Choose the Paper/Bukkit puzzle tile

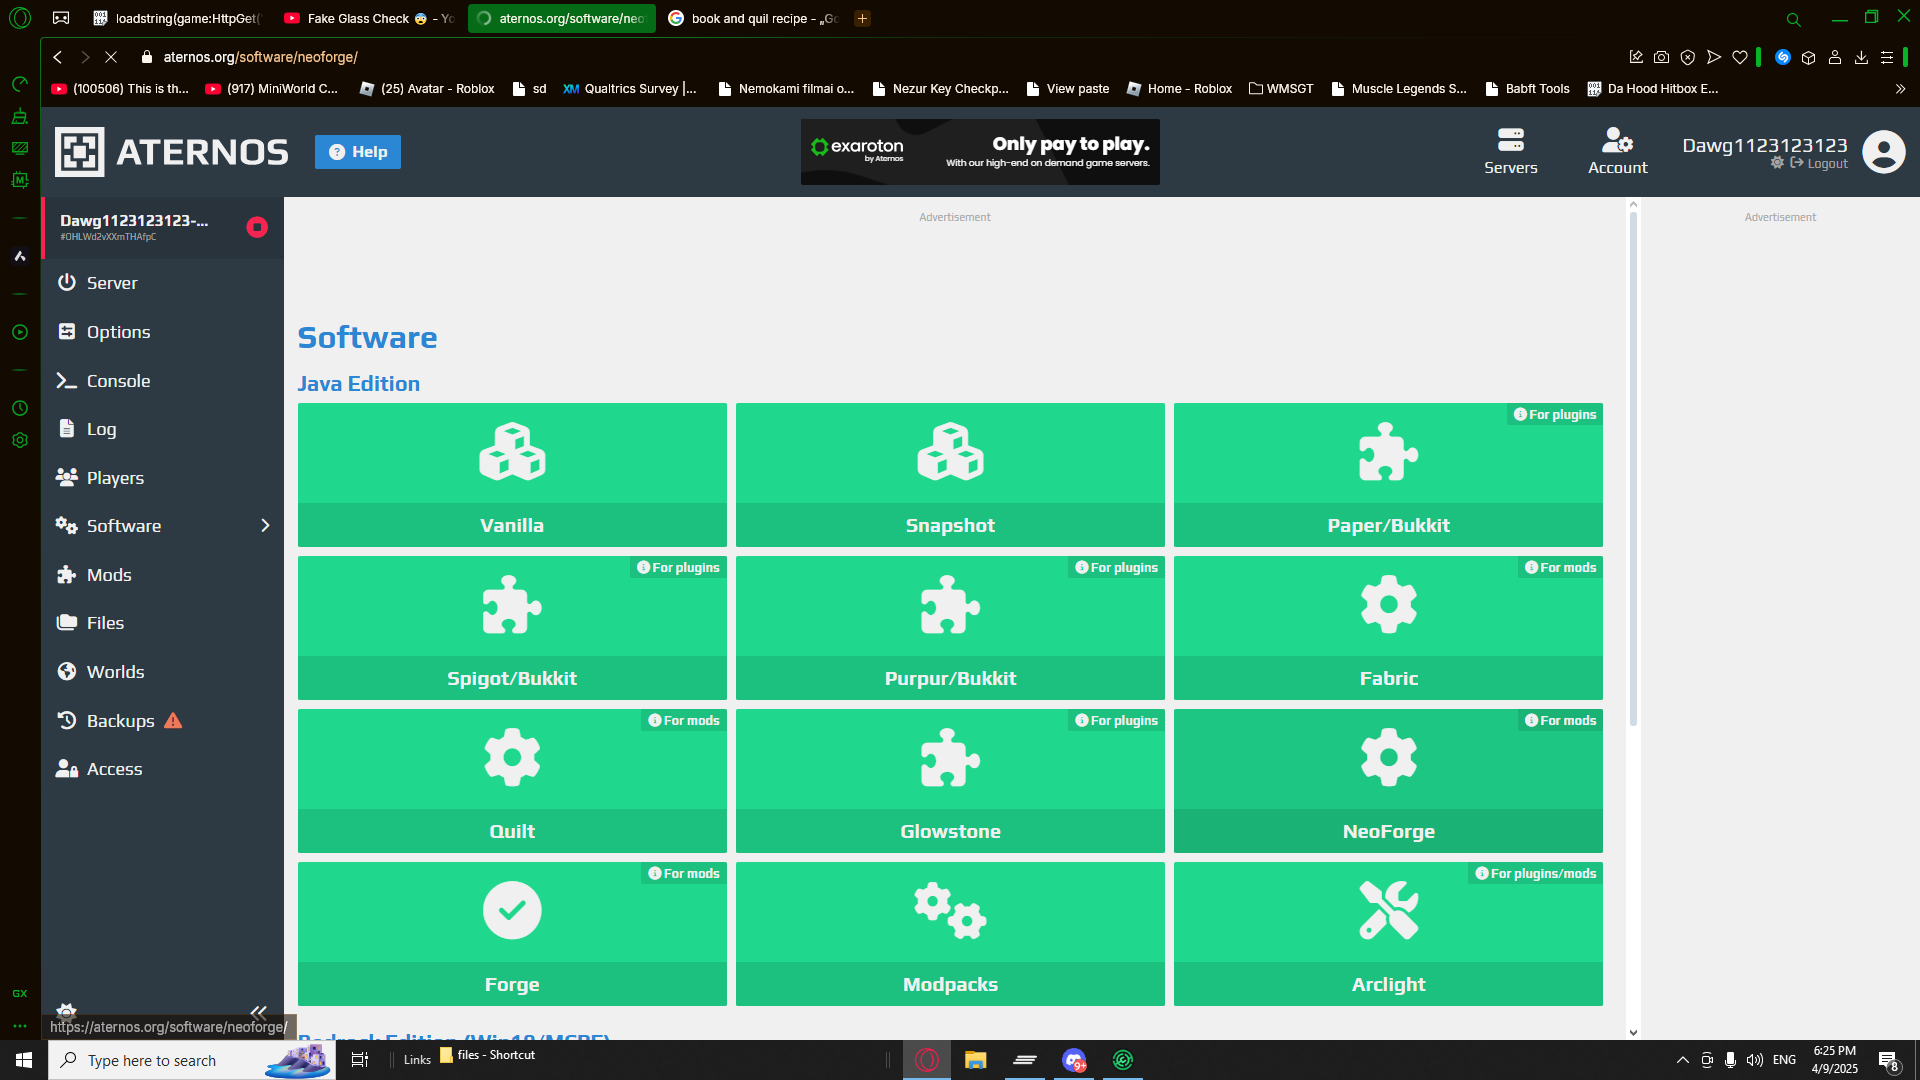[x=1388, y=475]
